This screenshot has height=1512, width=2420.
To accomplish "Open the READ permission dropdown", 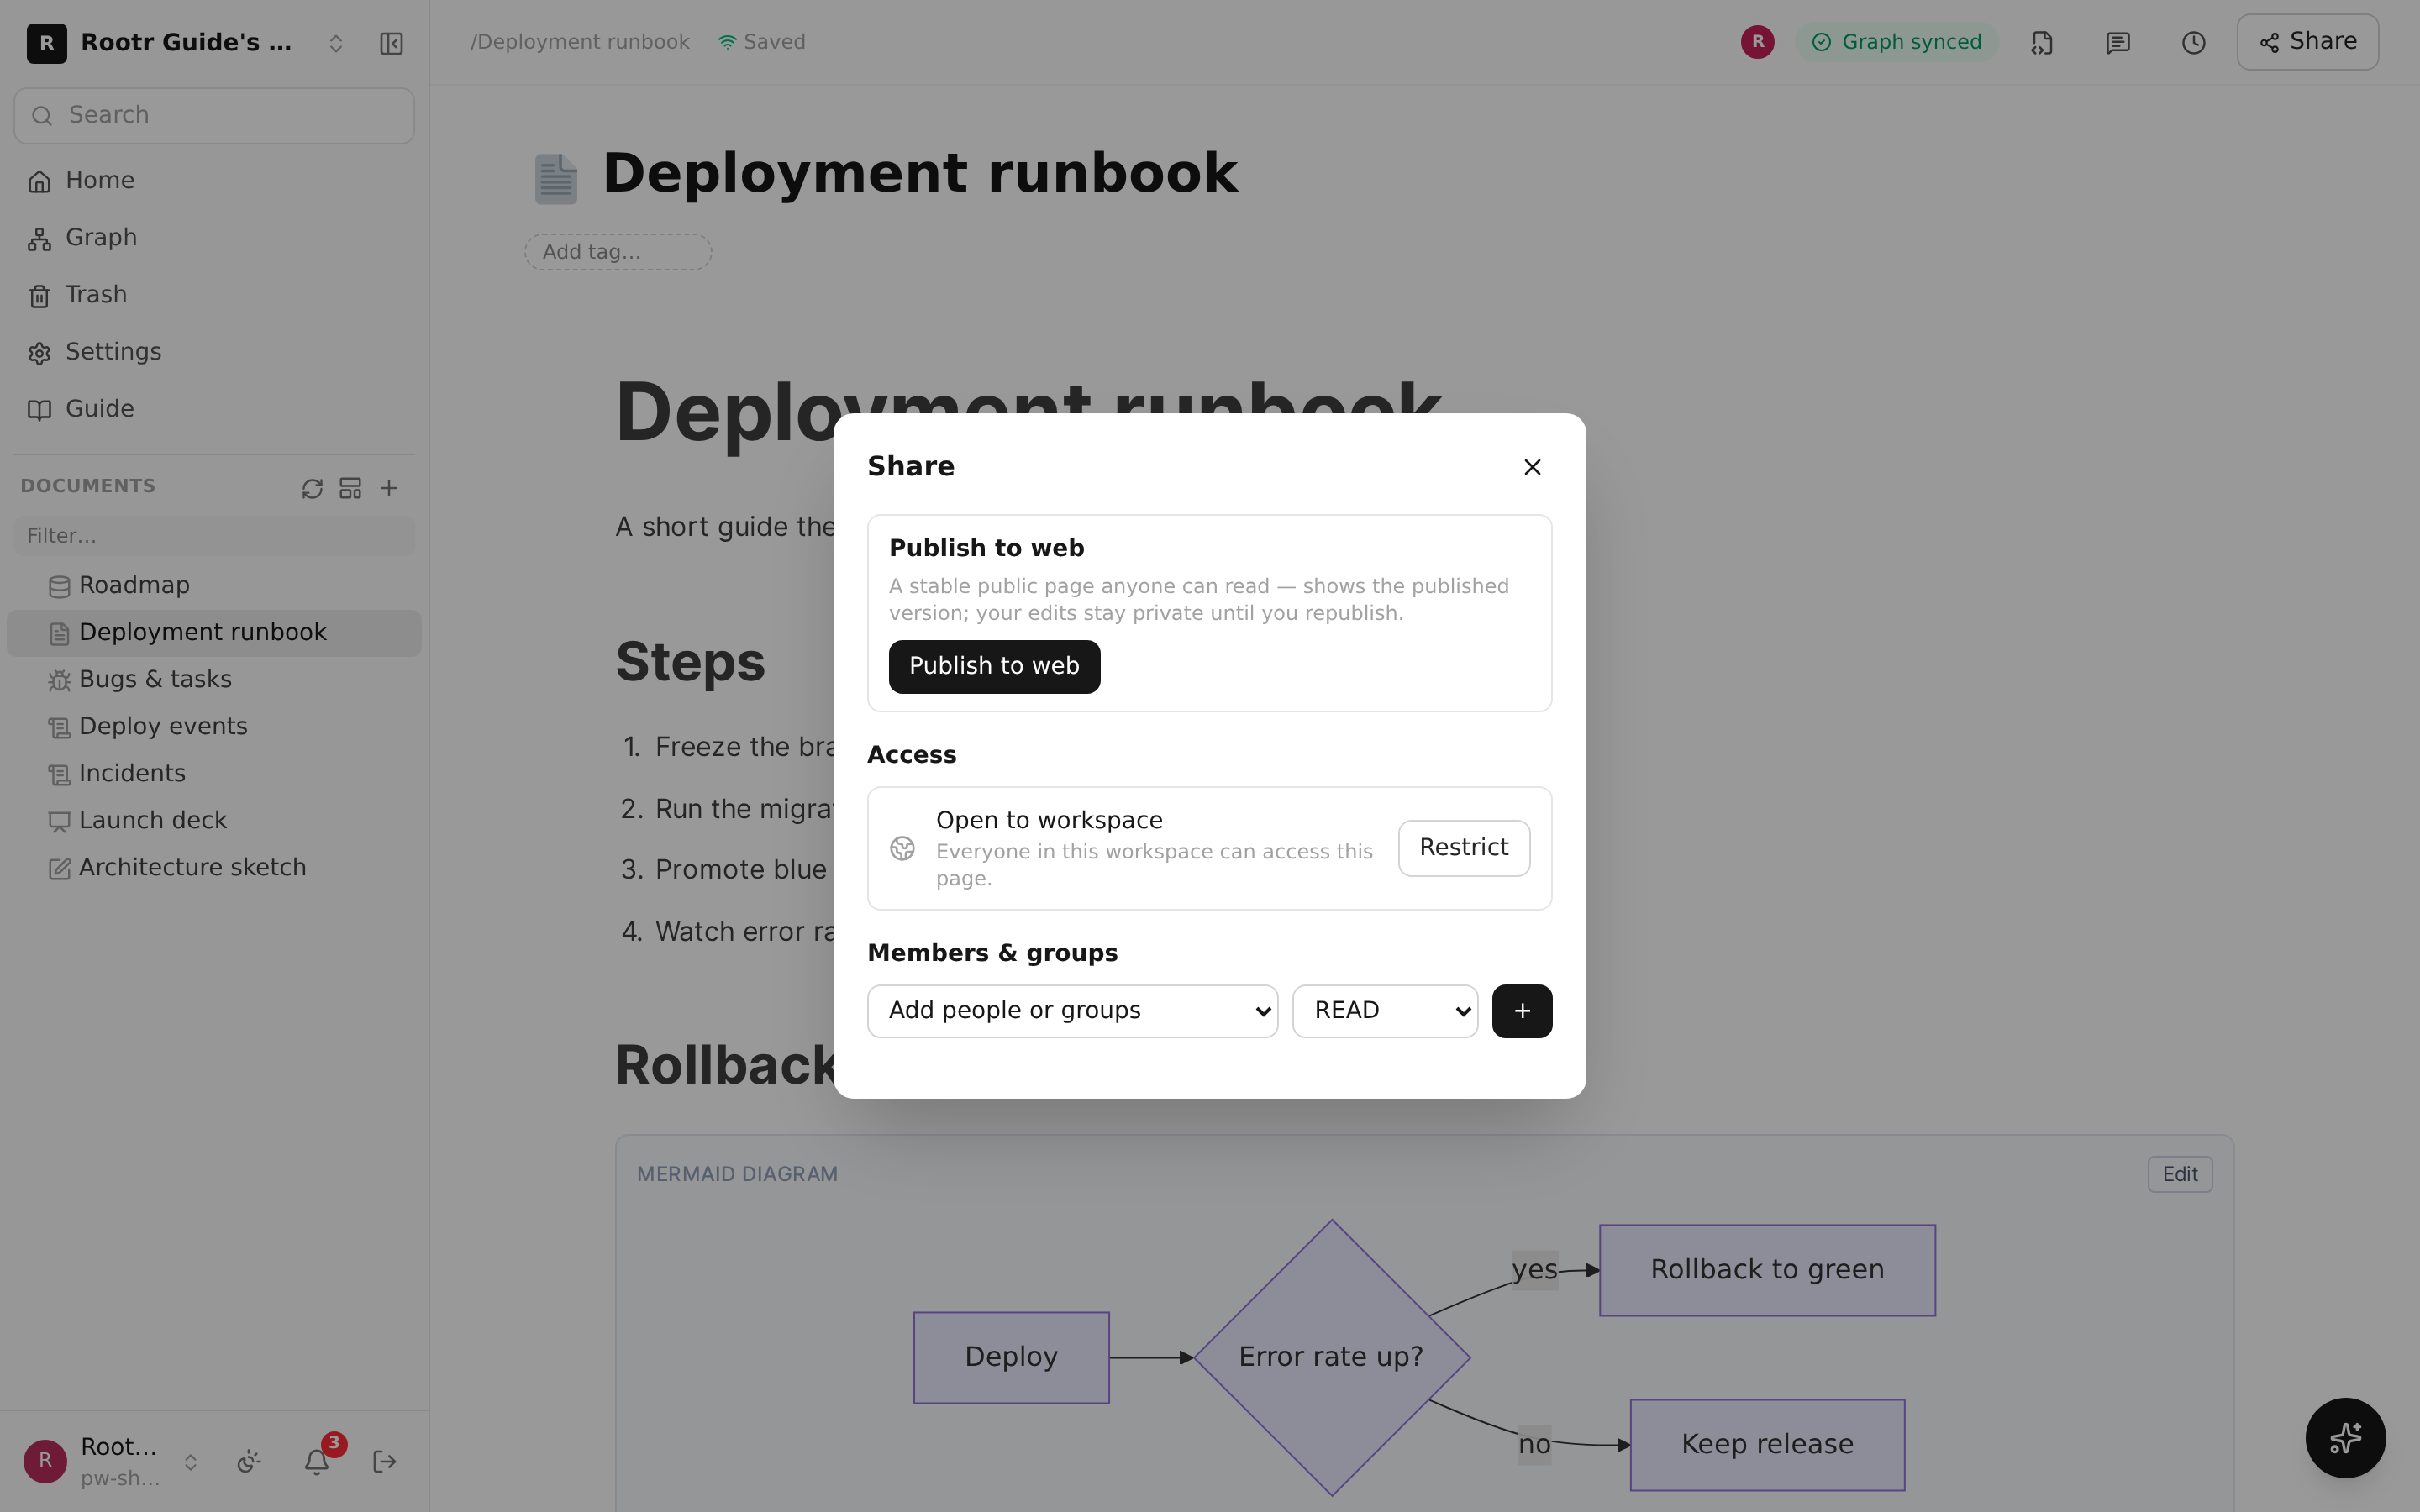I will tap(1385, 1011).
